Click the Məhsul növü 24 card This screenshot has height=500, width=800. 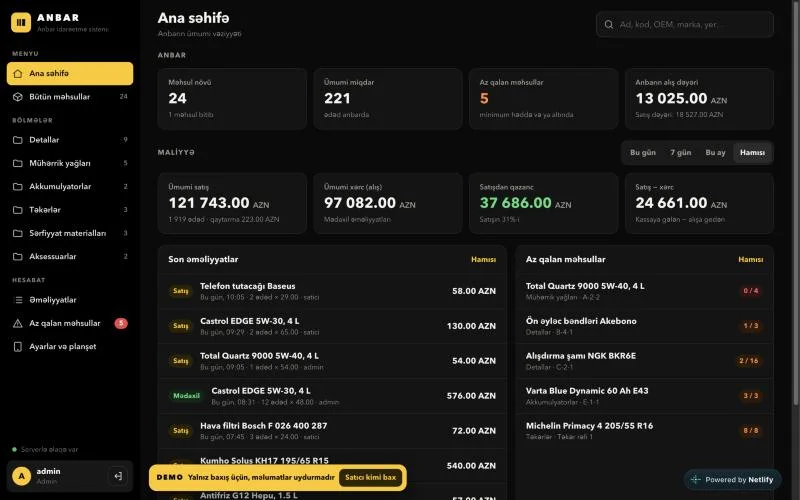(x=232, y=99)
